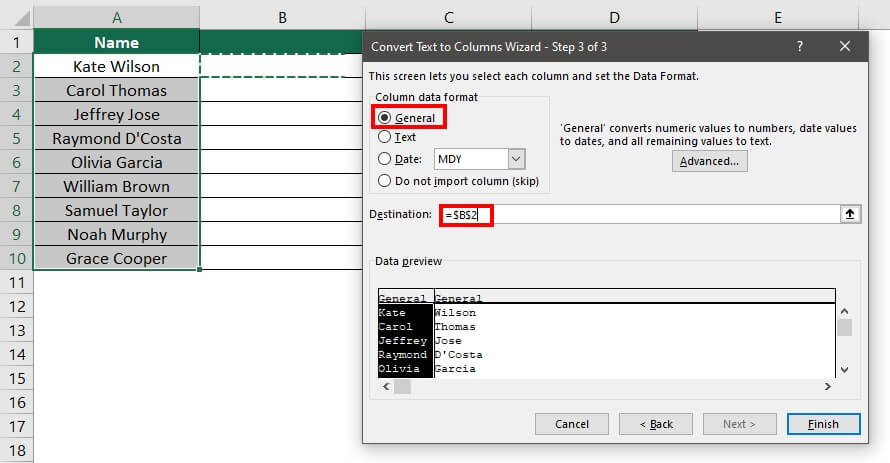Click the Advanced... button
The width and height of the screenshot is (890, 463).
click(x=710, y=161)
